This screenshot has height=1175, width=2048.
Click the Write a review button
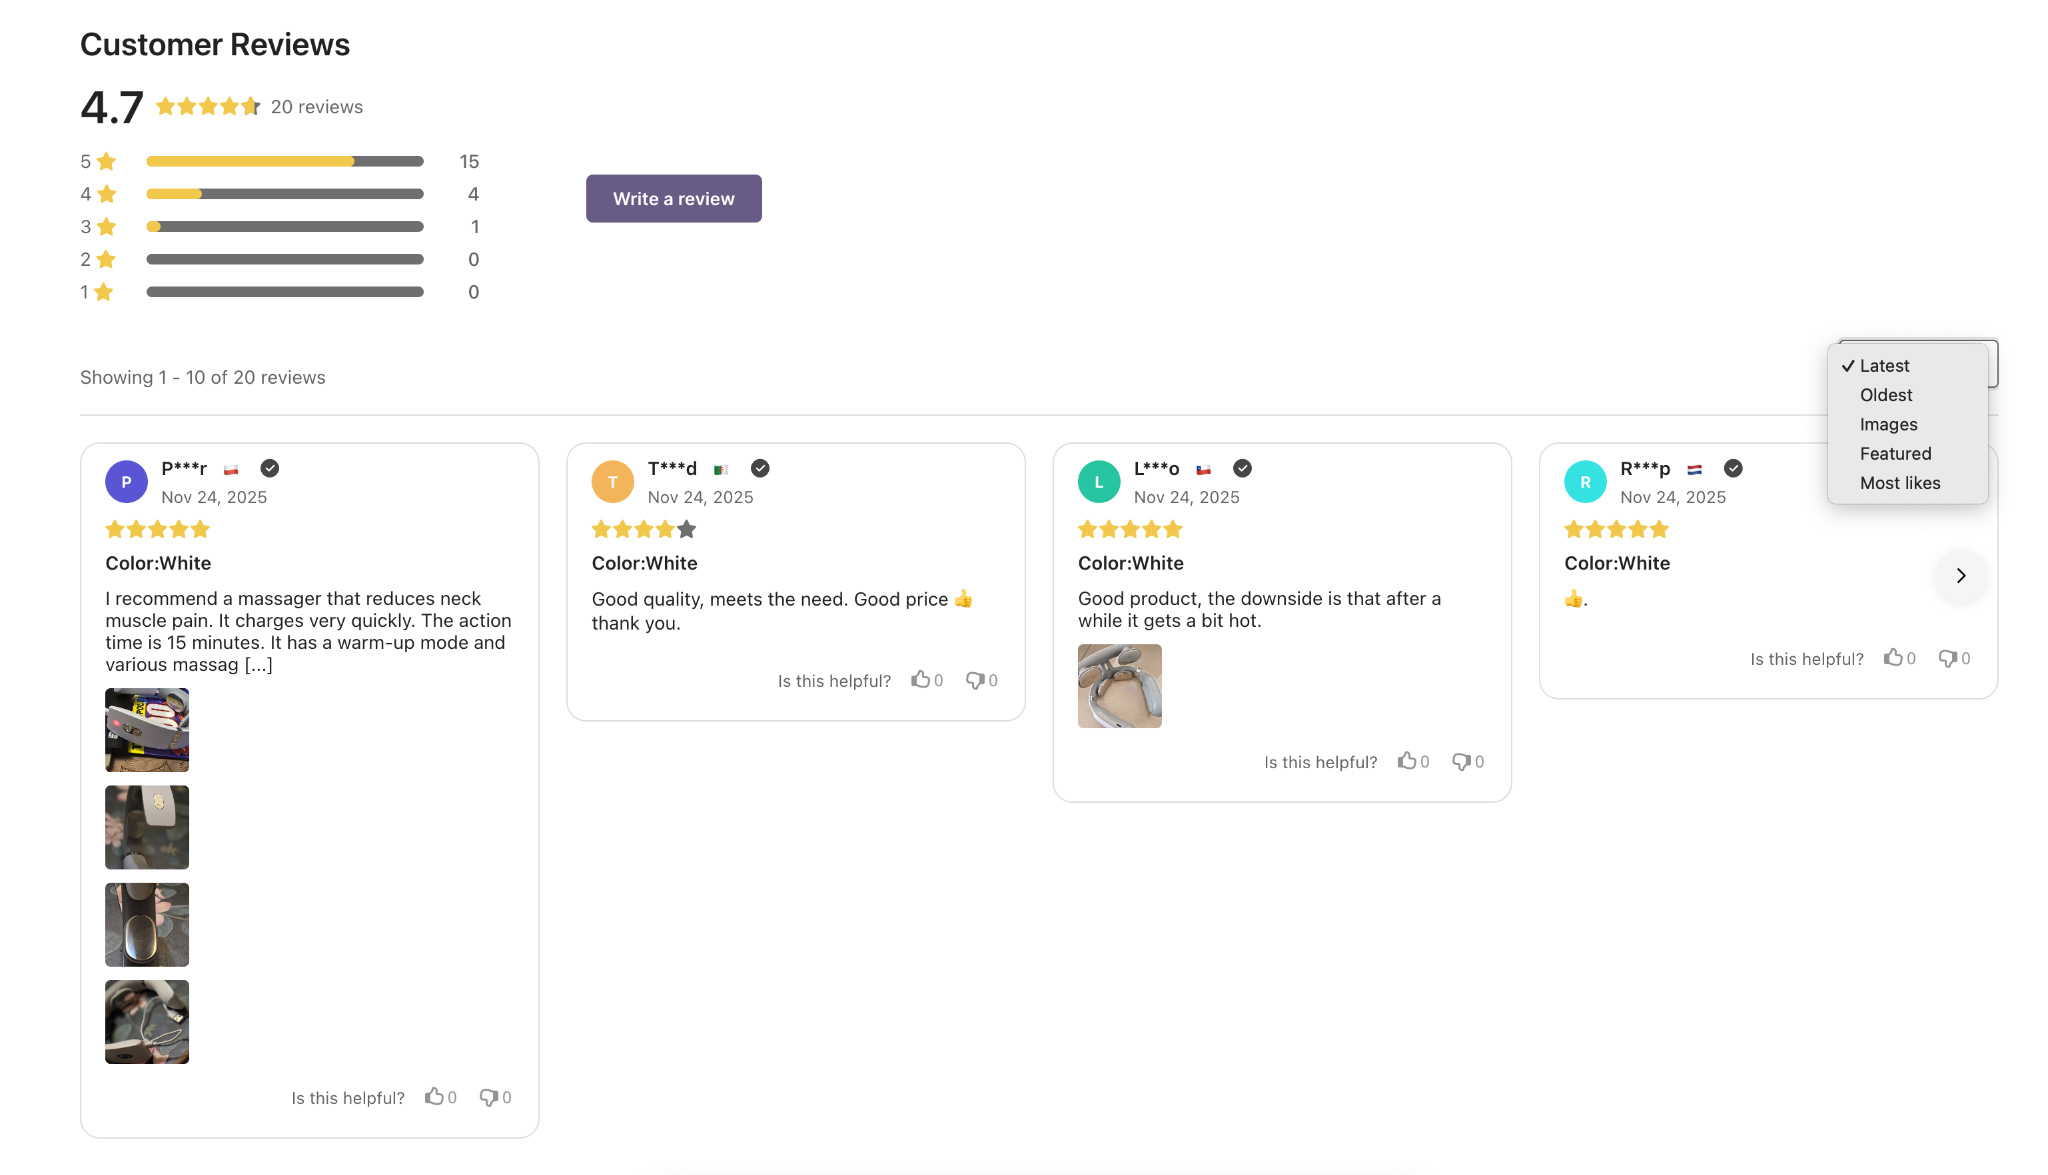pyautogui.click(x=673, y=199)
